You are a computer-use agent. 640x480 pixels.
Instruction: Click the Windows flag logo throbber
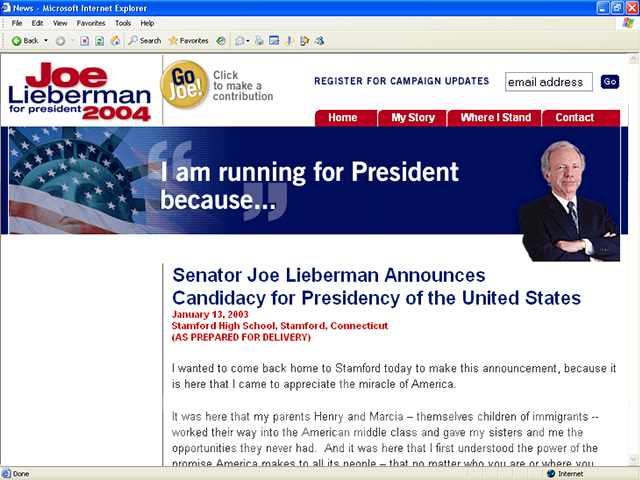[x=628, y=23]
